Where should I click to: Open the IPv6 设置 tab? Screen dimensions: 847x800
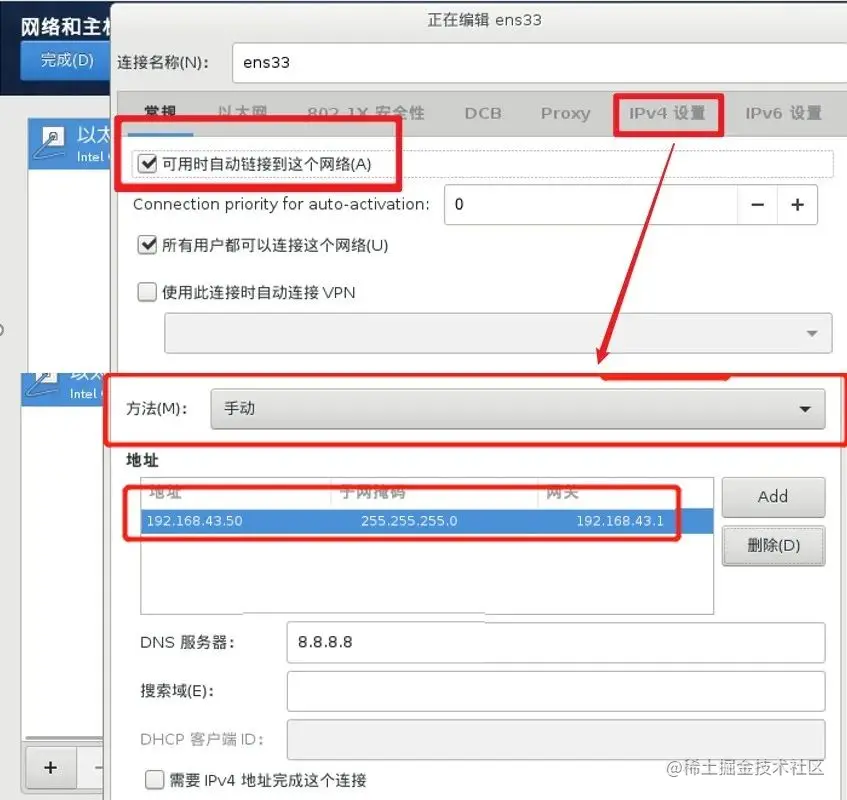[787, 114]
